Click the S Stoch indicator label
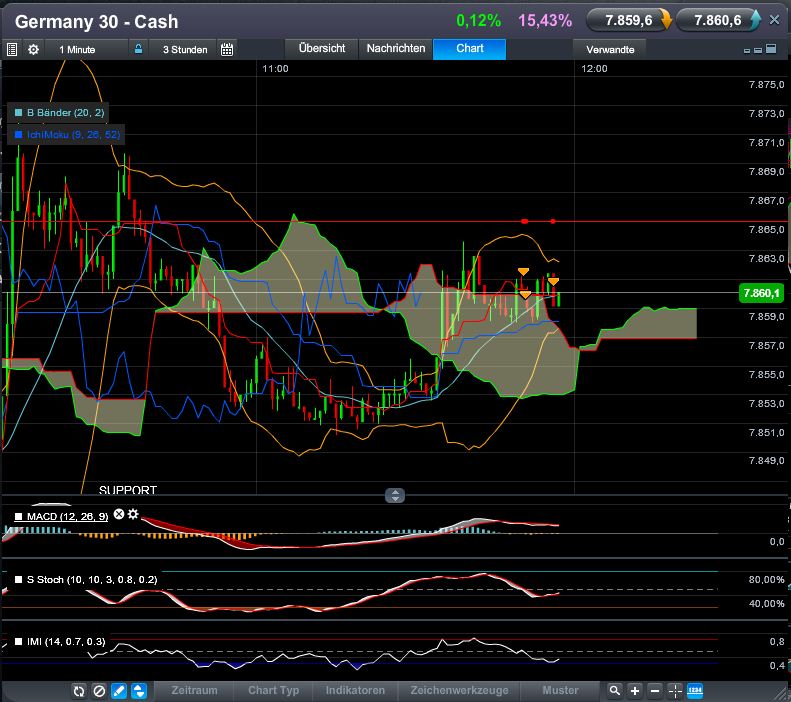791x702 pixels. pyautogui.click(x=92, y=579)
